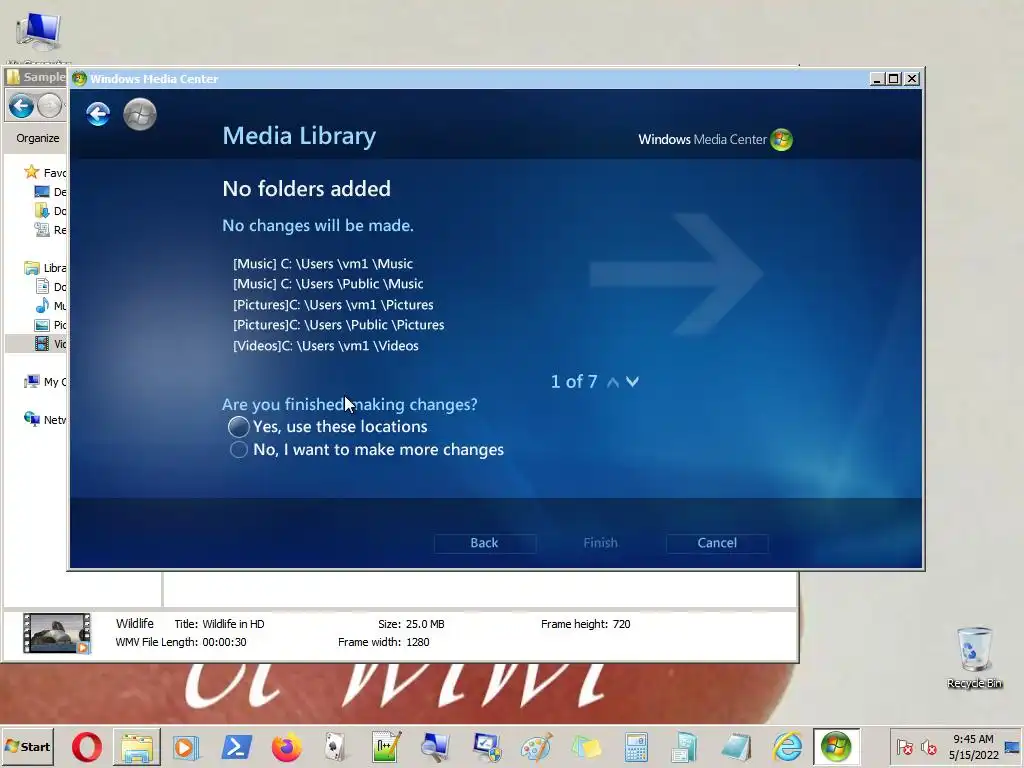Select Favorites in Explorer sidebar

(44, 172)
